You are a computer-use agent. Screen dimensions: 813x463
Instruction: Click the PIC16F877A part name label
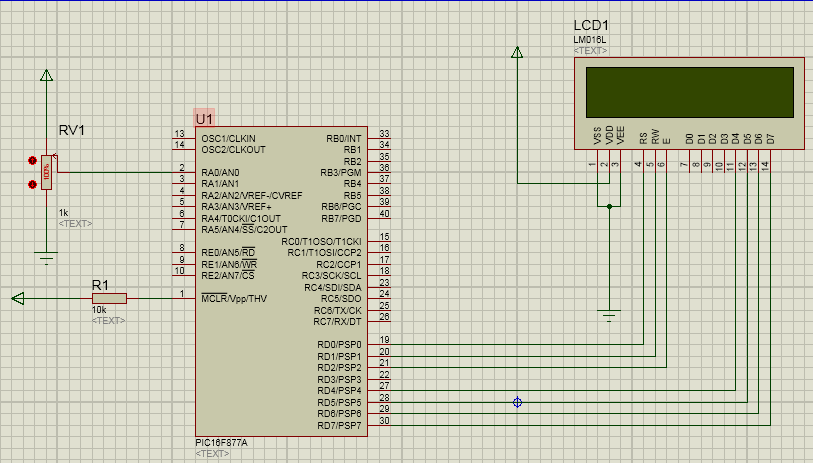click(222, 442)
